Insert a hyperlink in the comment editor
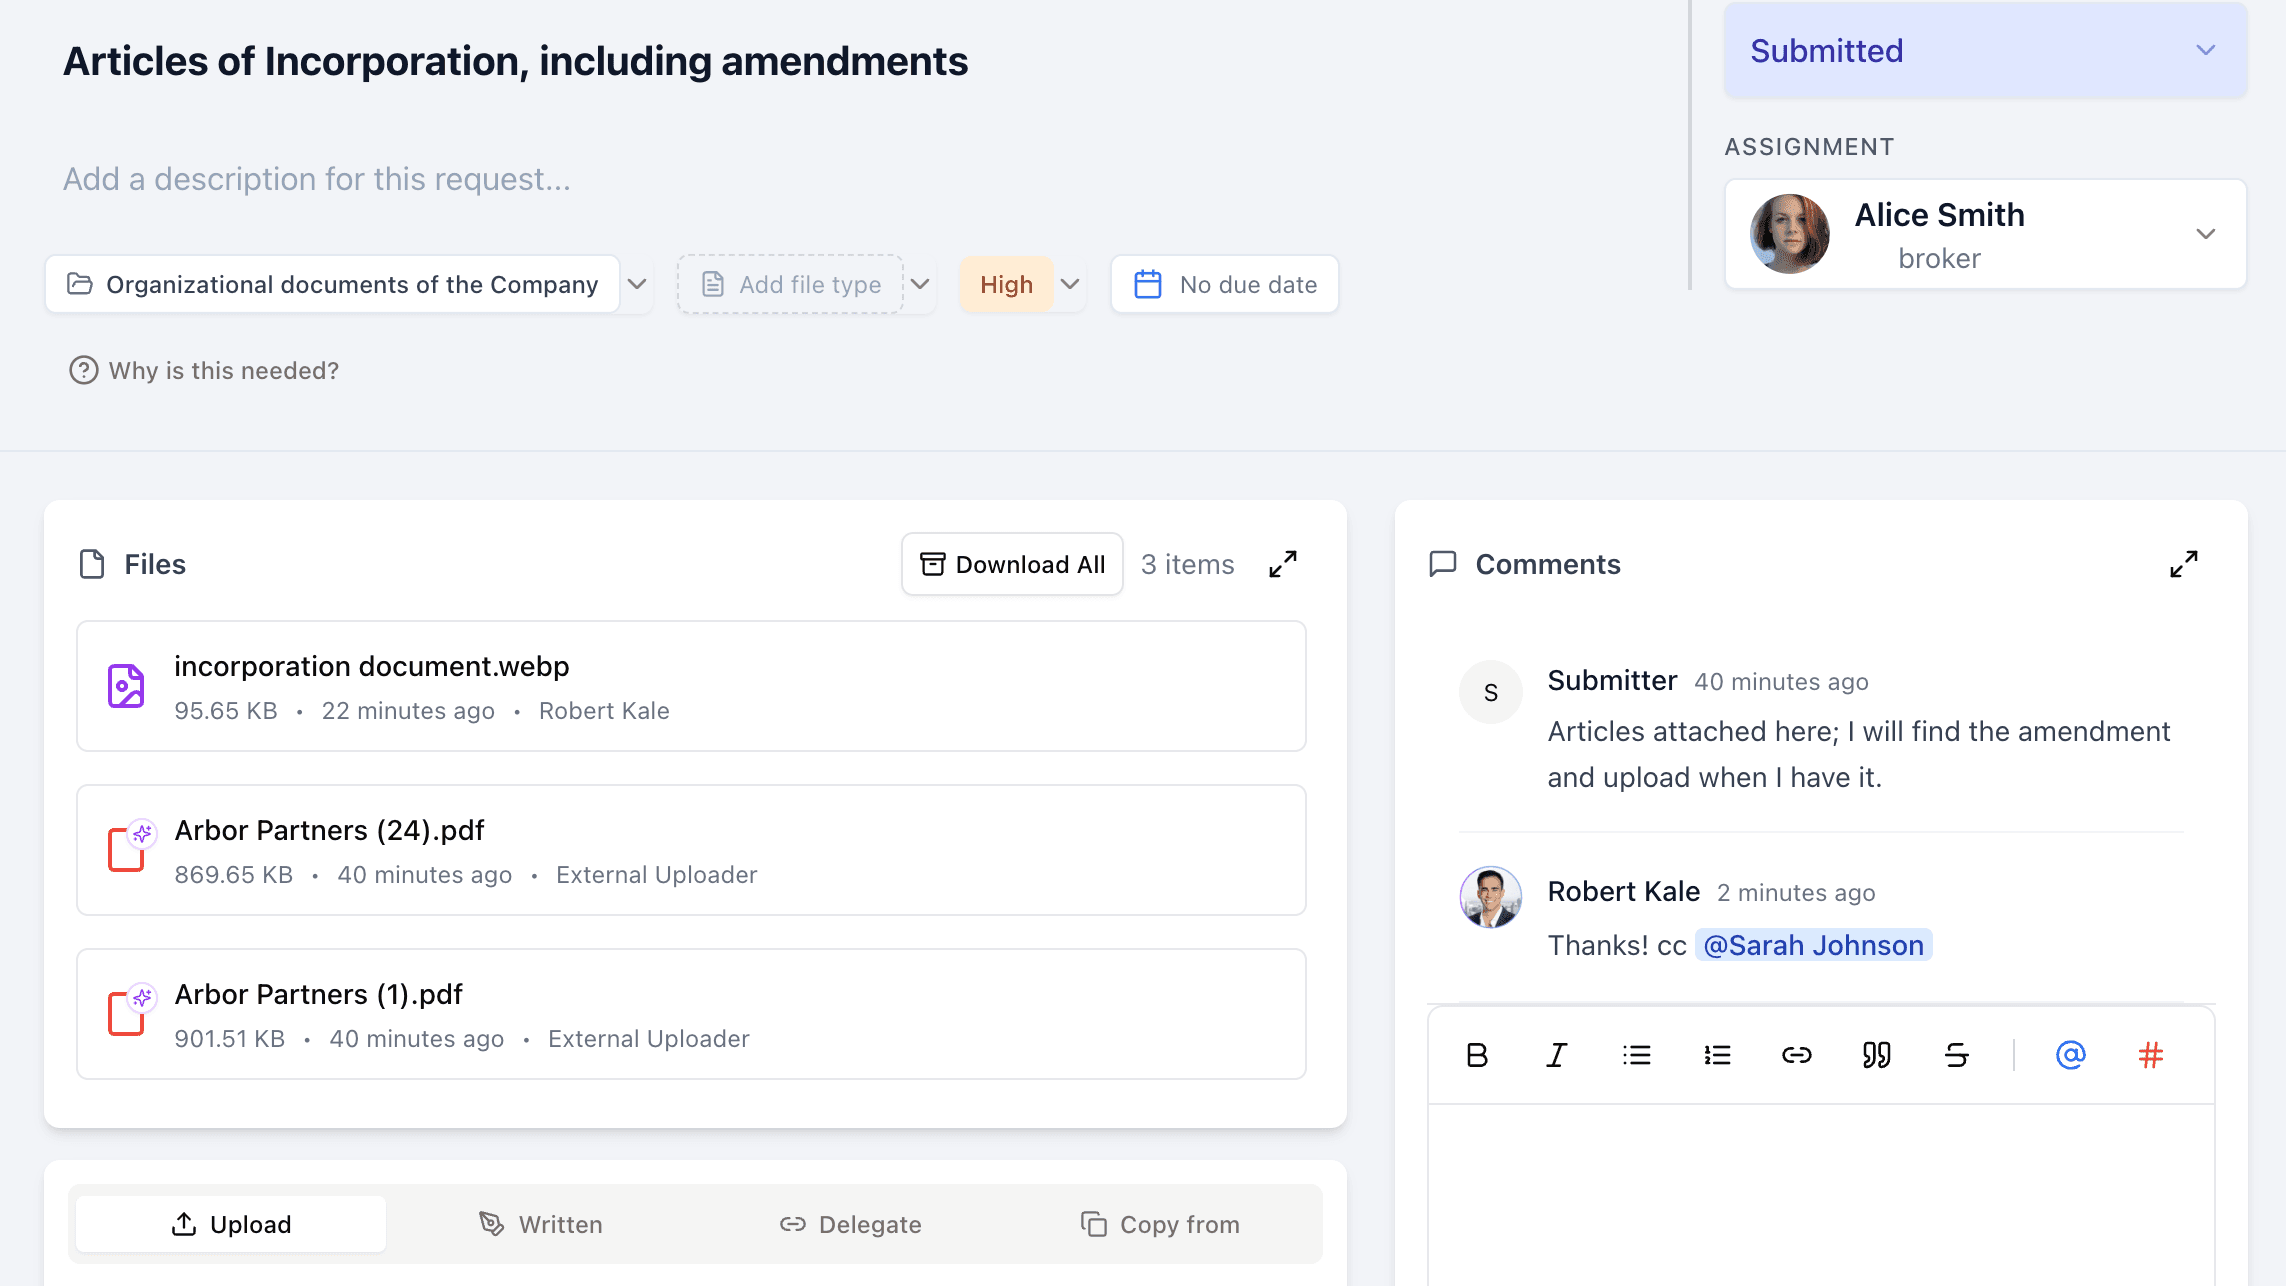 pos(1796,1055)
